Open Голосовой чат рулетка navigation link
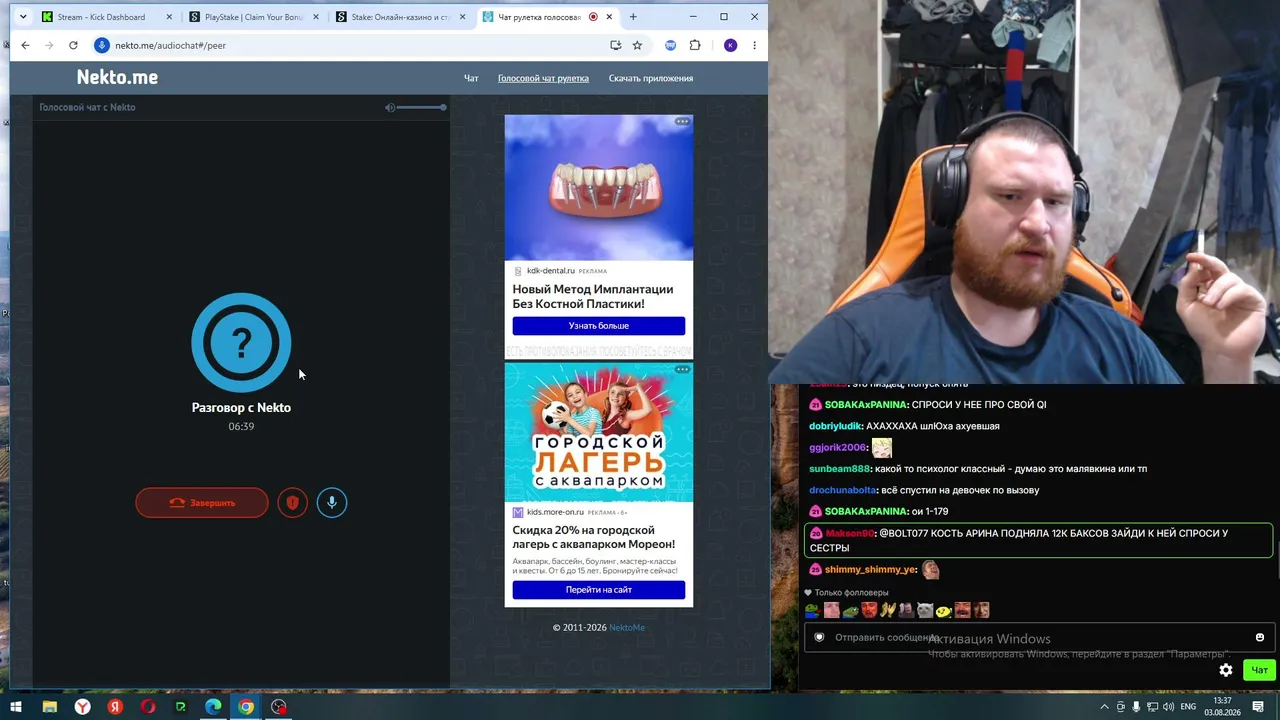The image size is (1280, 720). tap(543, 78)
